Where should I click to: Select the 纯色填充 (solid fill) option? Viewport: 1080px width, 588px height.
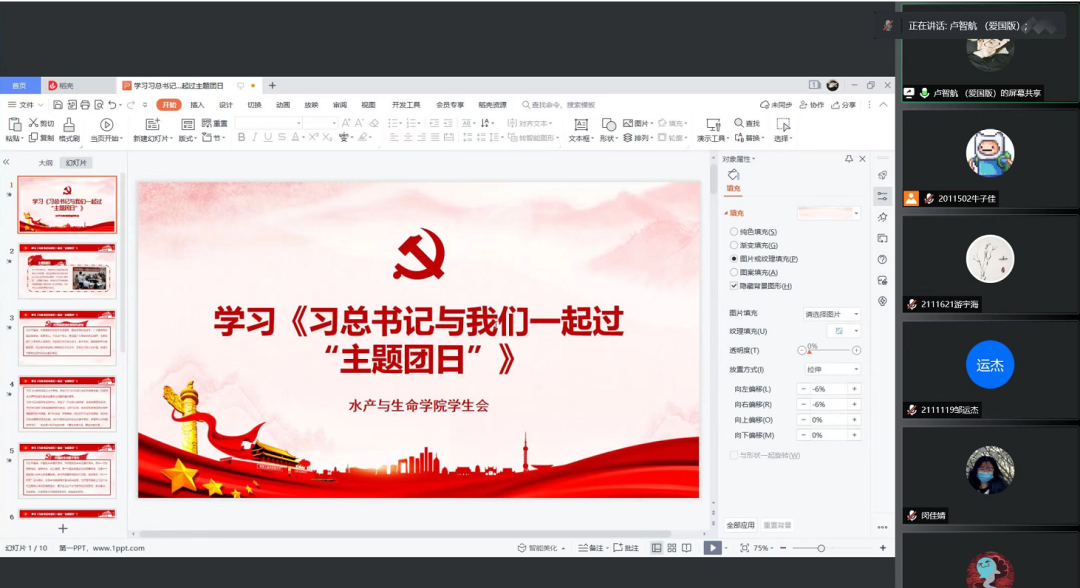click(733, 232)
